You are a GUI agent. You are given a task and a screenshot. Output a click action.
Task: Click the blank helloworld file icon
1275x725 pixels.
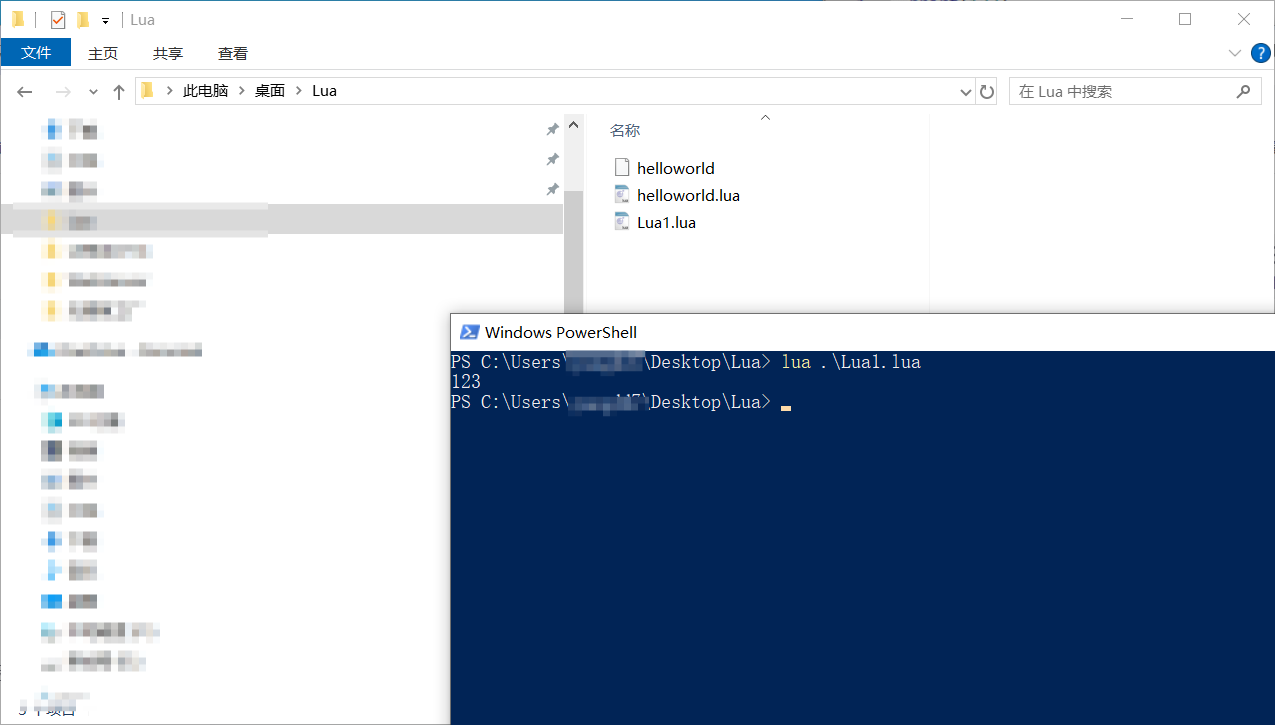(x=622, y=168)
